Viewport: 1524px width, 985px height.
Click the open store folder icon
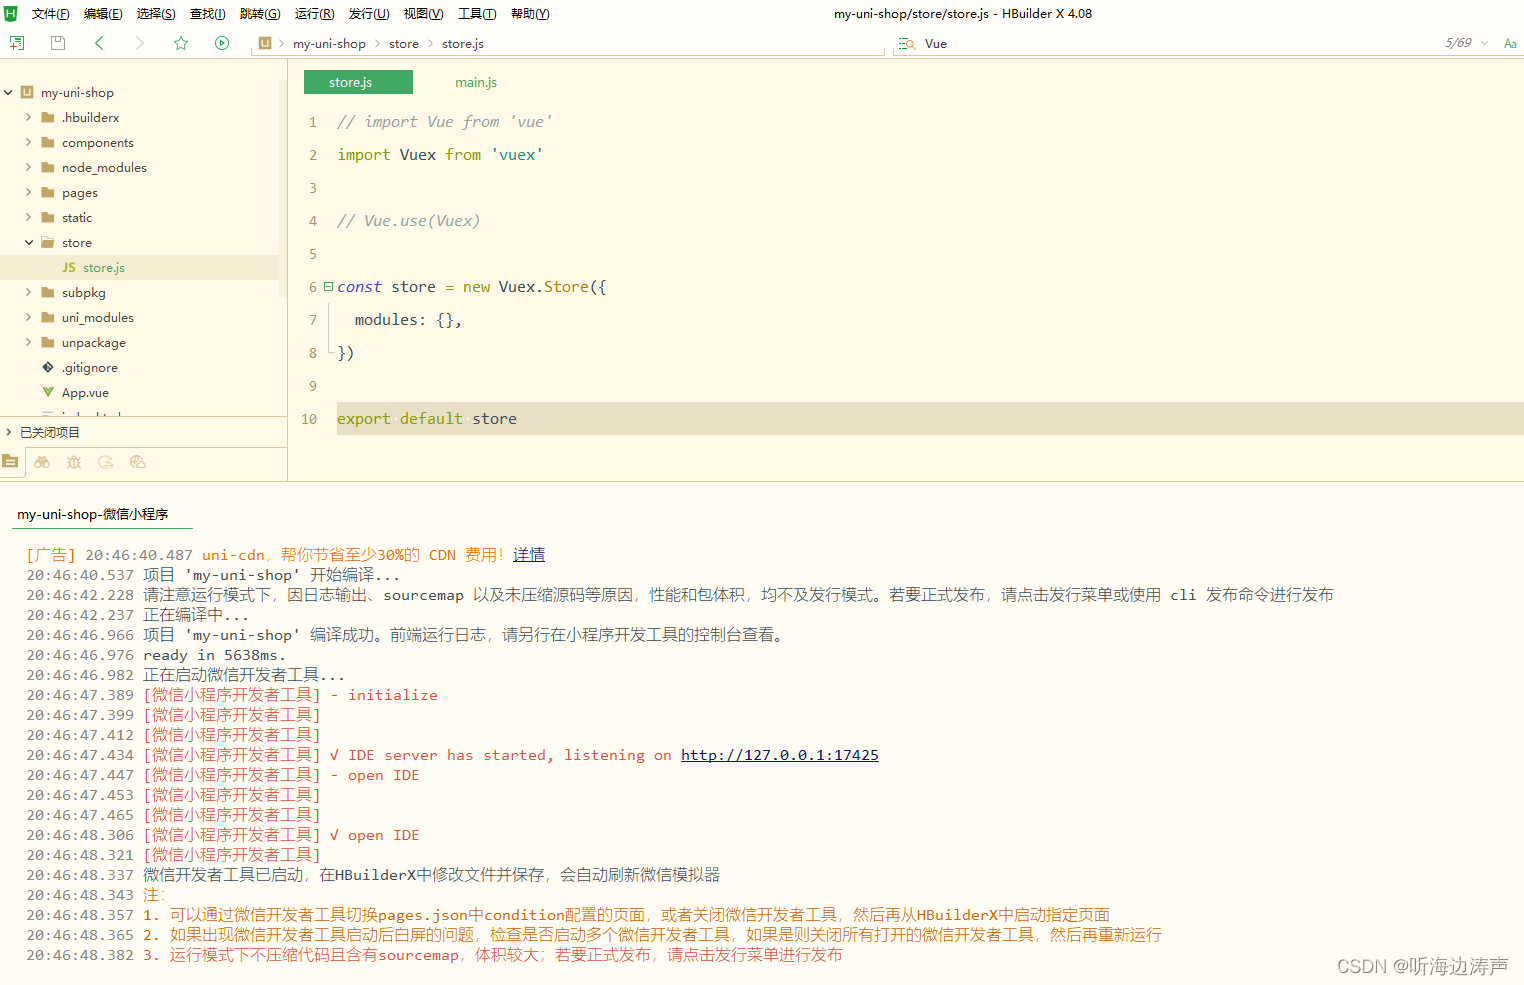[48, 242]
